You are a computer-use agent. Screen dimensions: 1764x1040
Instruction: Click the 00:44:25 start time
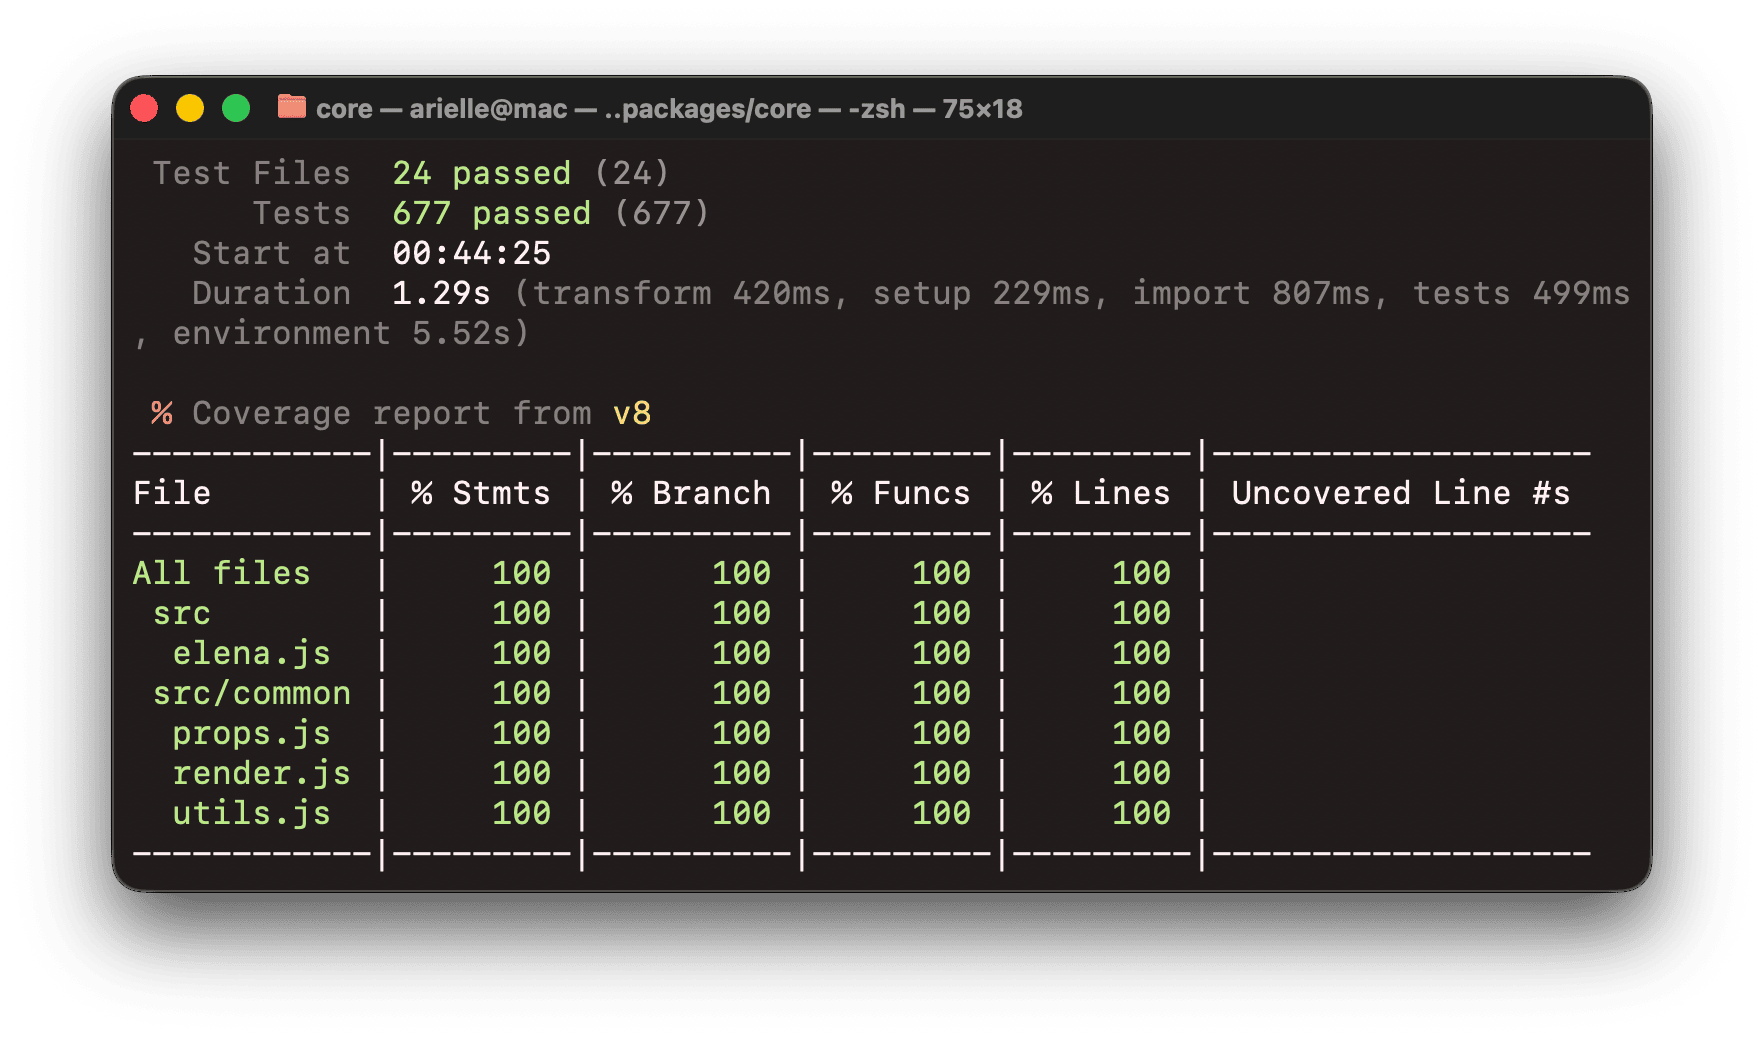[x=471, y=253]
